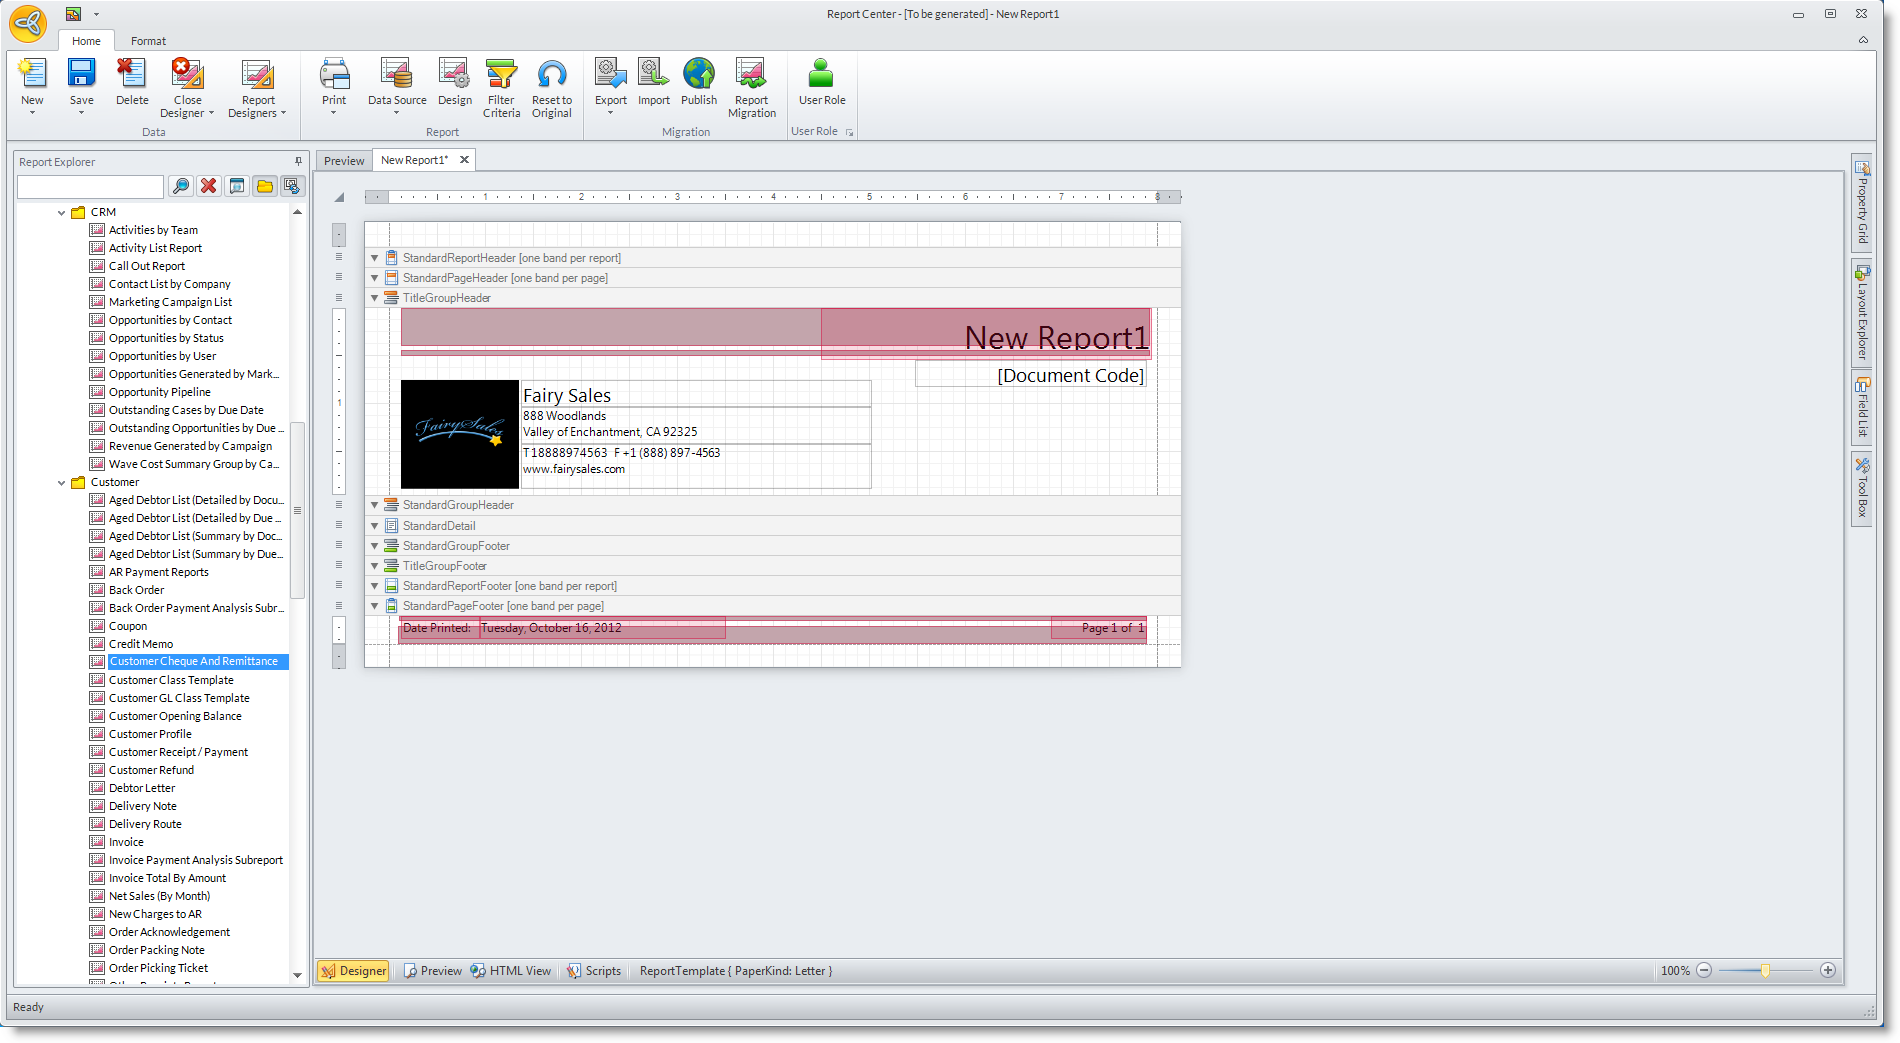Switch to the Preview document tab
Screen dimensions: 1900x1043
click(344, 161)
